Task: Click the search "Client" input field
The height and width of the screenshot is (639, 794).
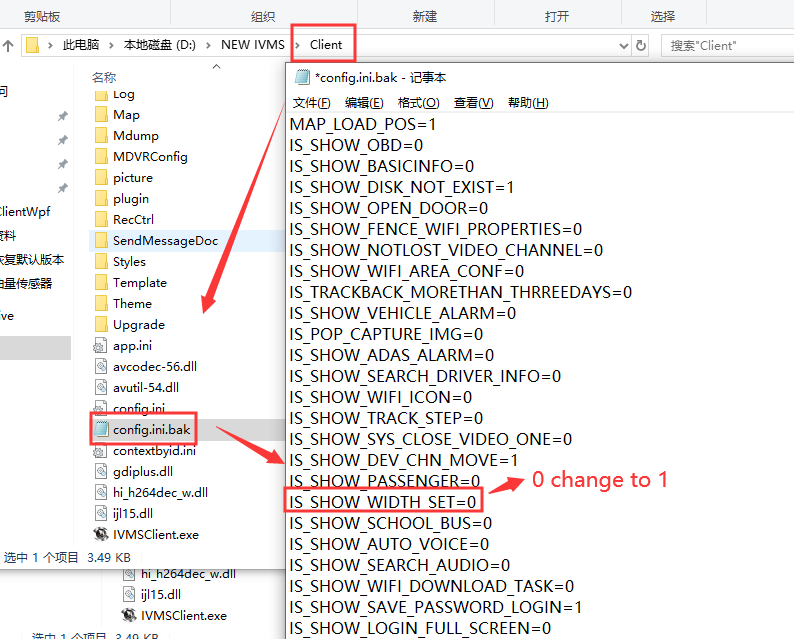Action: coord(729,46)
